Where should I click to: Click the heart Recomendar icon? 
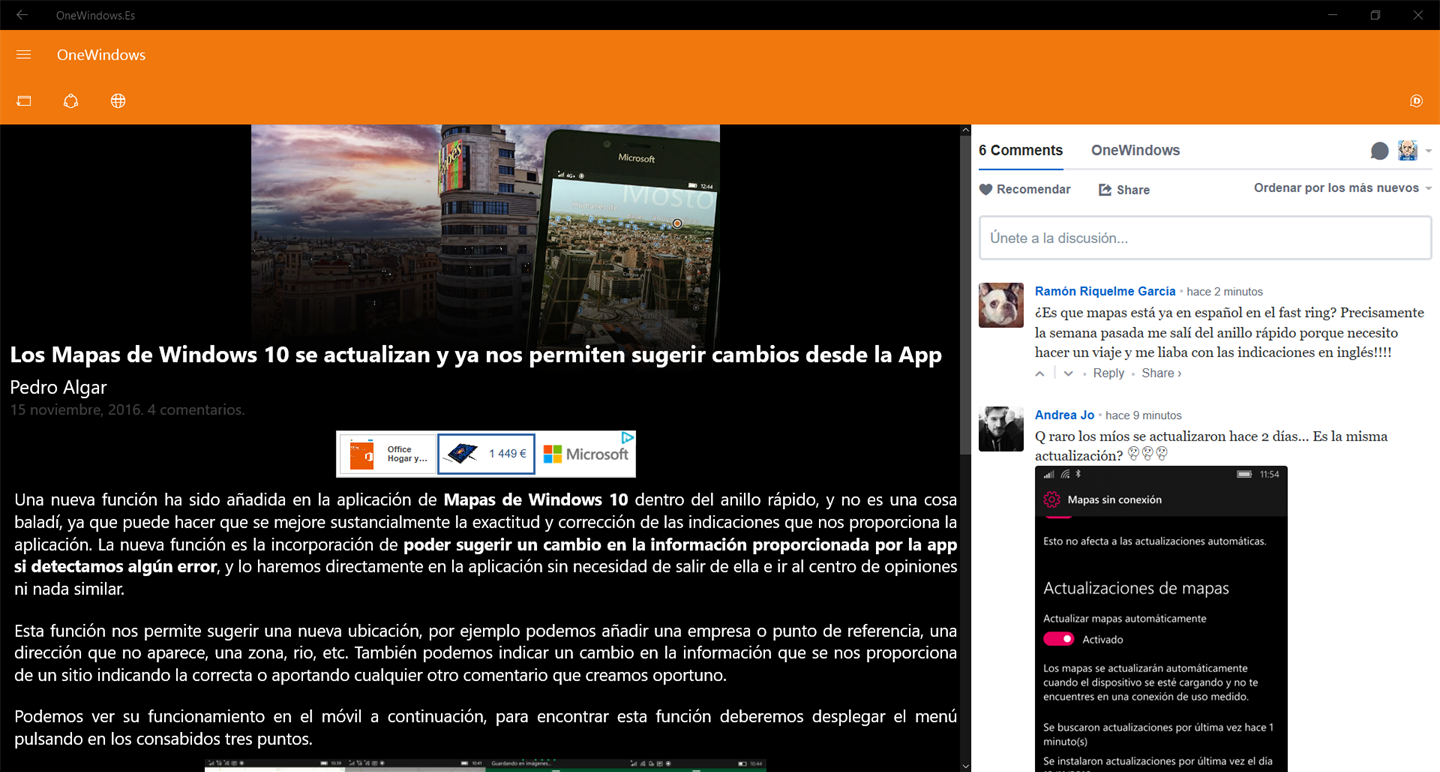[986, 189]
